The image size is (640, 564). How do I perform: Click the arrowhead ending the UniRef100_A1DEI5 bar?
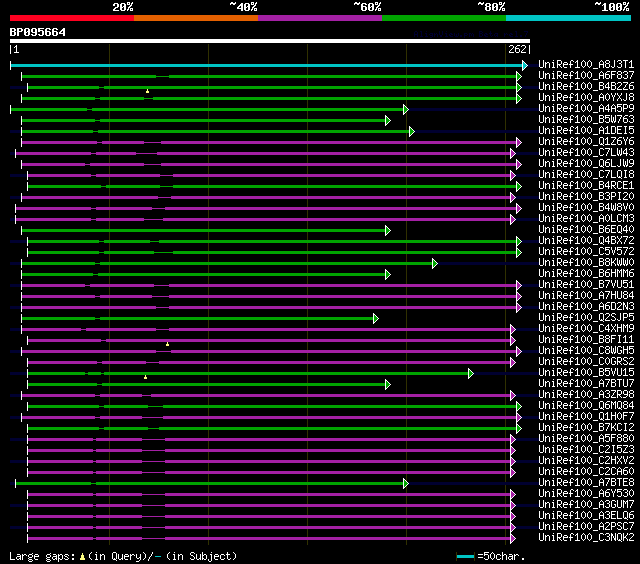[412, 131]
